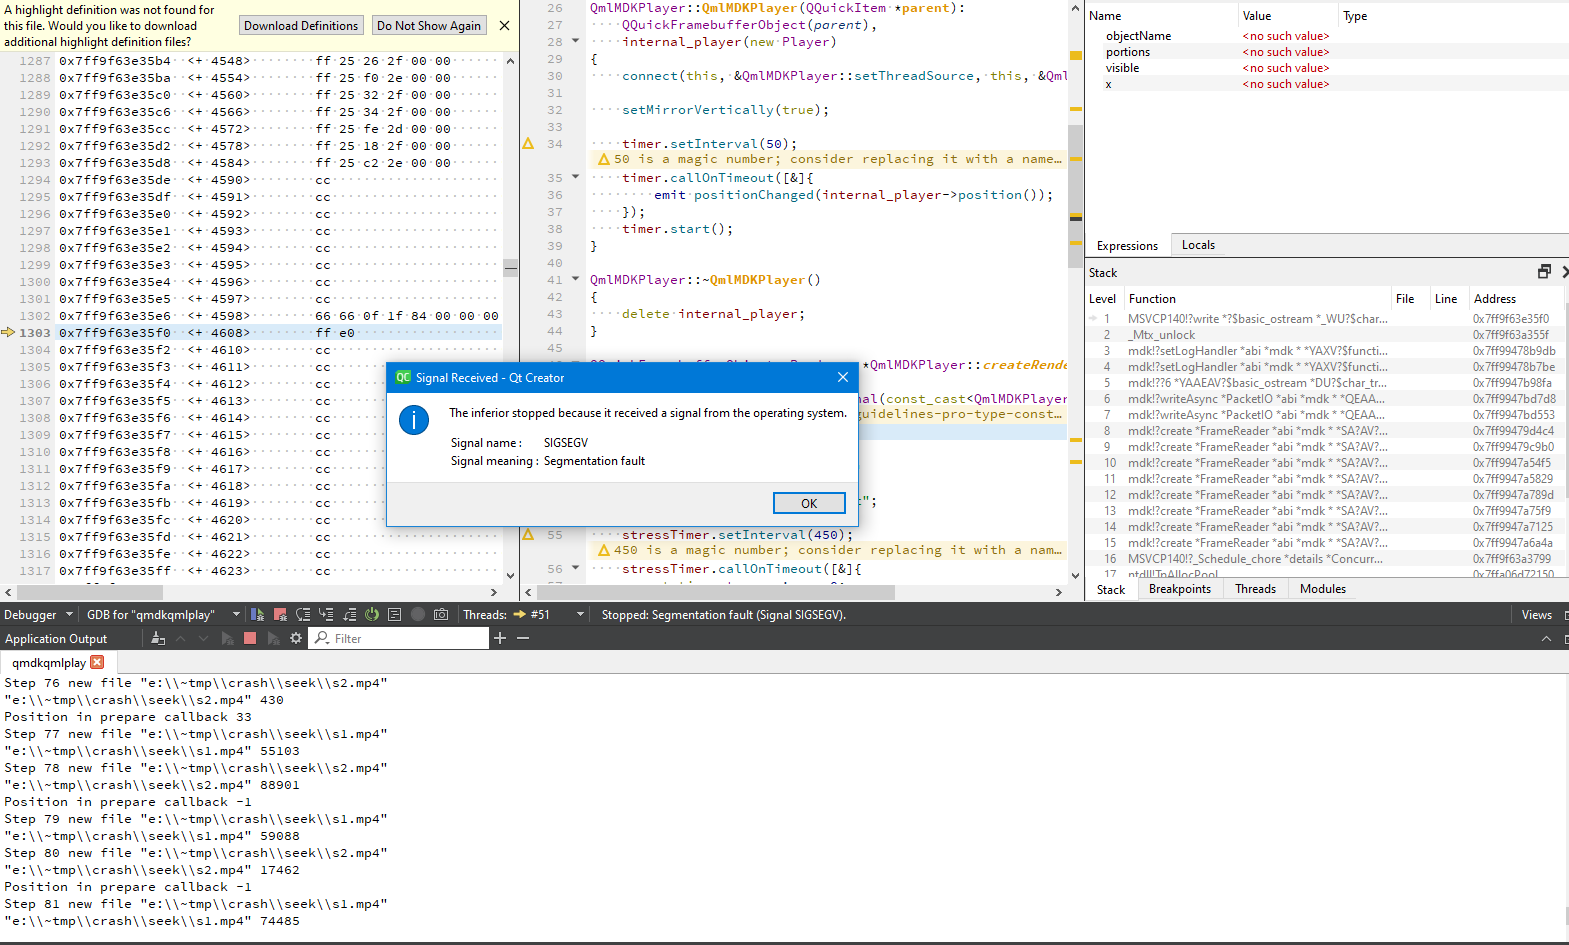Re-run the application from output toolbar
This screenshot has height=945, width=1569.
point(227,638)
